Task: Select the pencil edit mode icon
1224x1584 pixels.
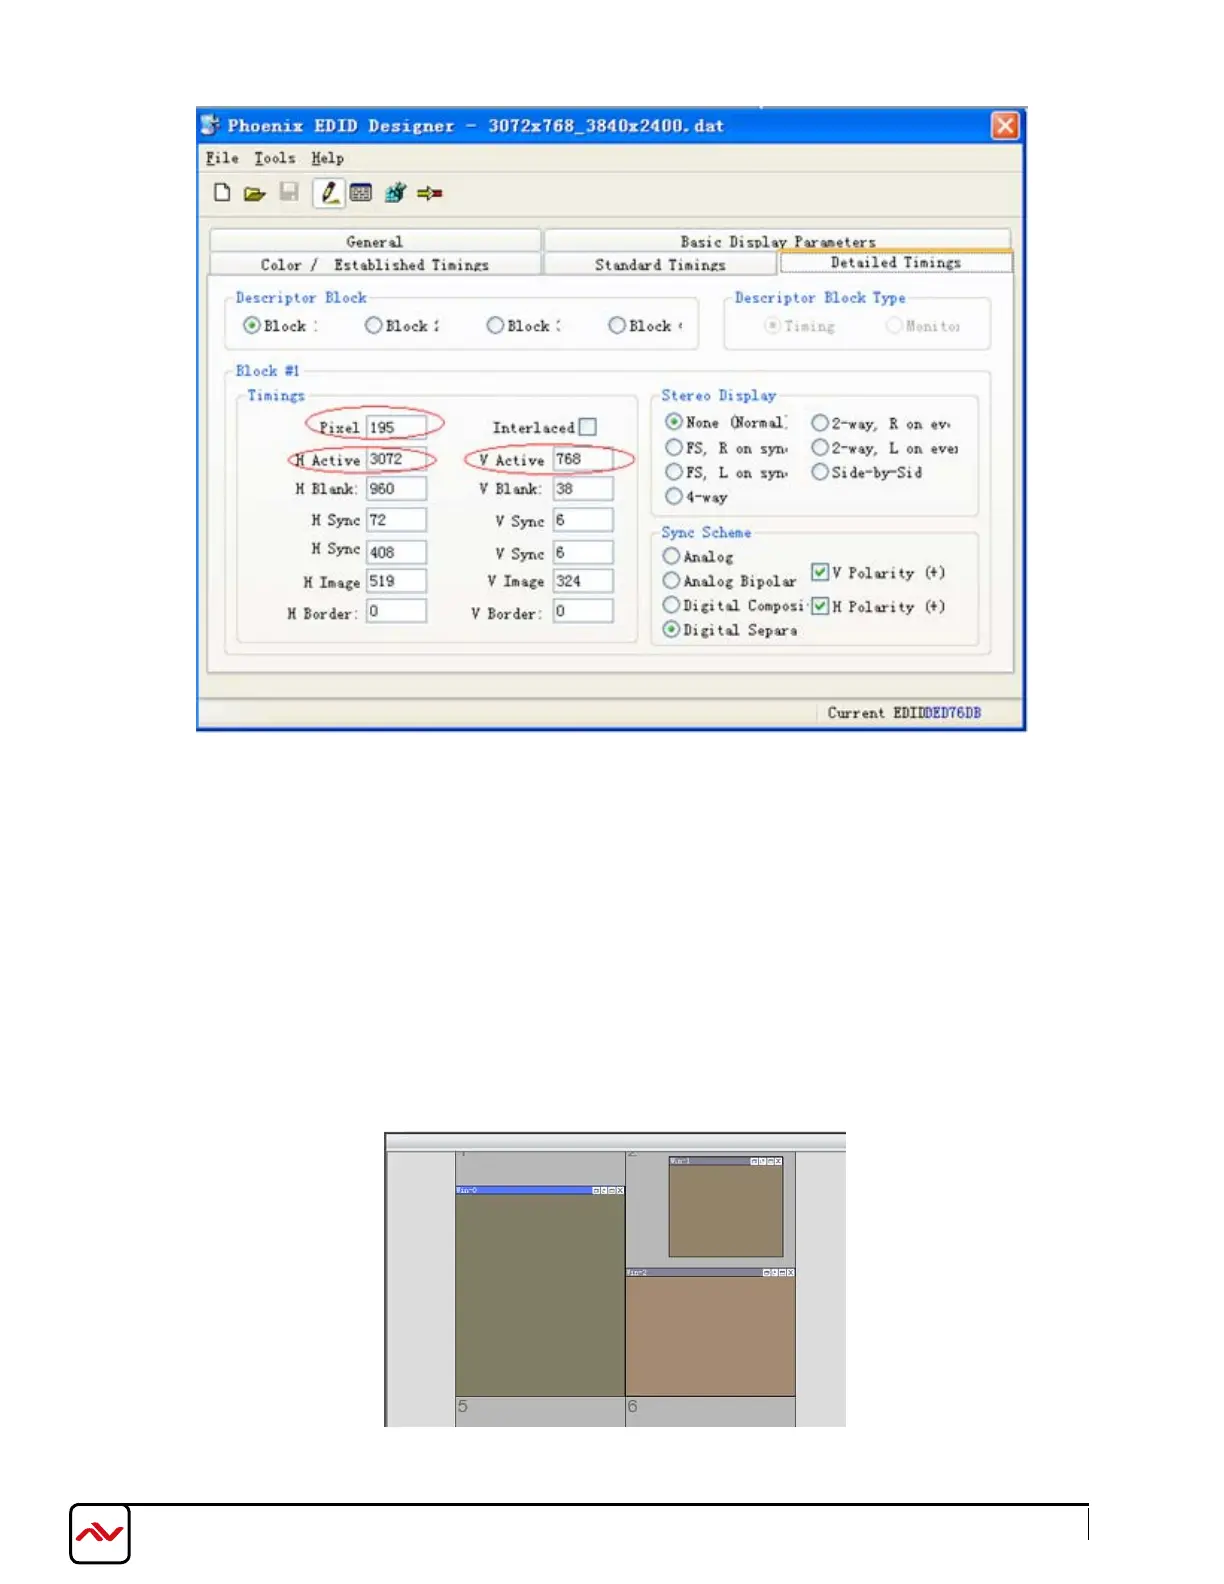Action: [328, 192]
